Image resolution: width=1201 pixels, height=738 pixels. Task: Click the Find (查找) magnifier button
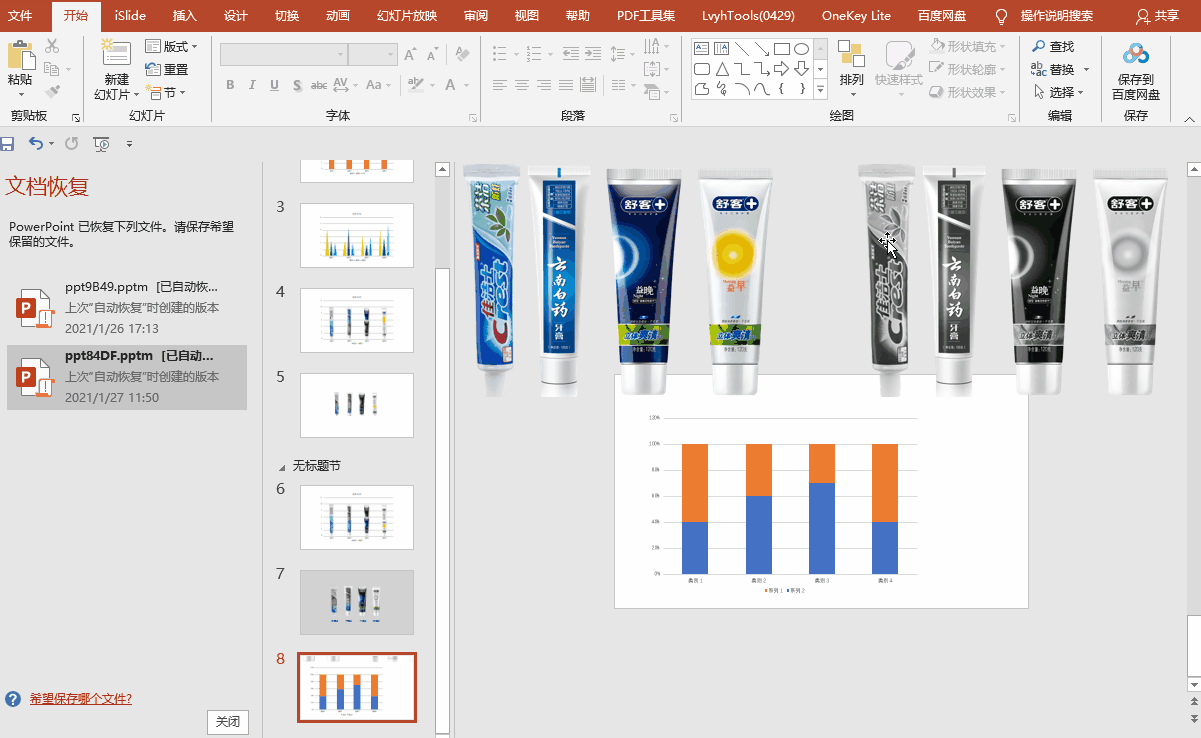coord(1052,46)
